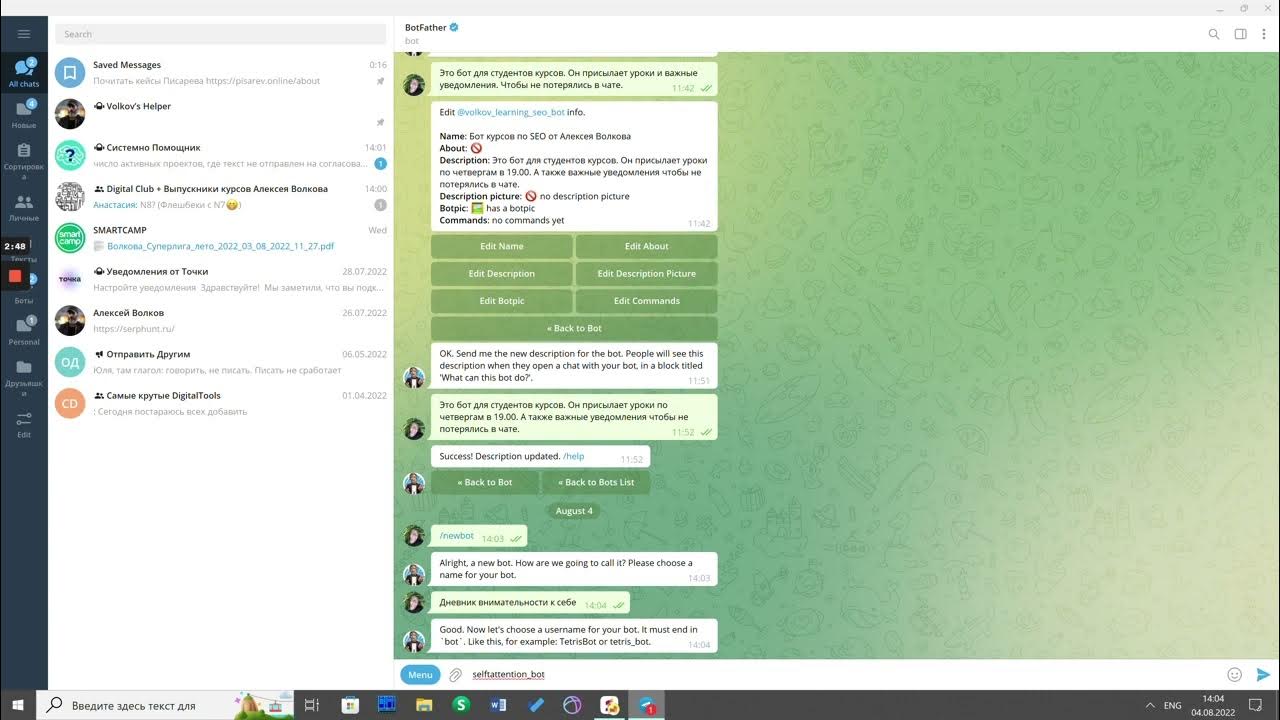The width and height of the screenshot is (1280, 720).
Task: Click the Edit Name button
Action: (502, 246)
